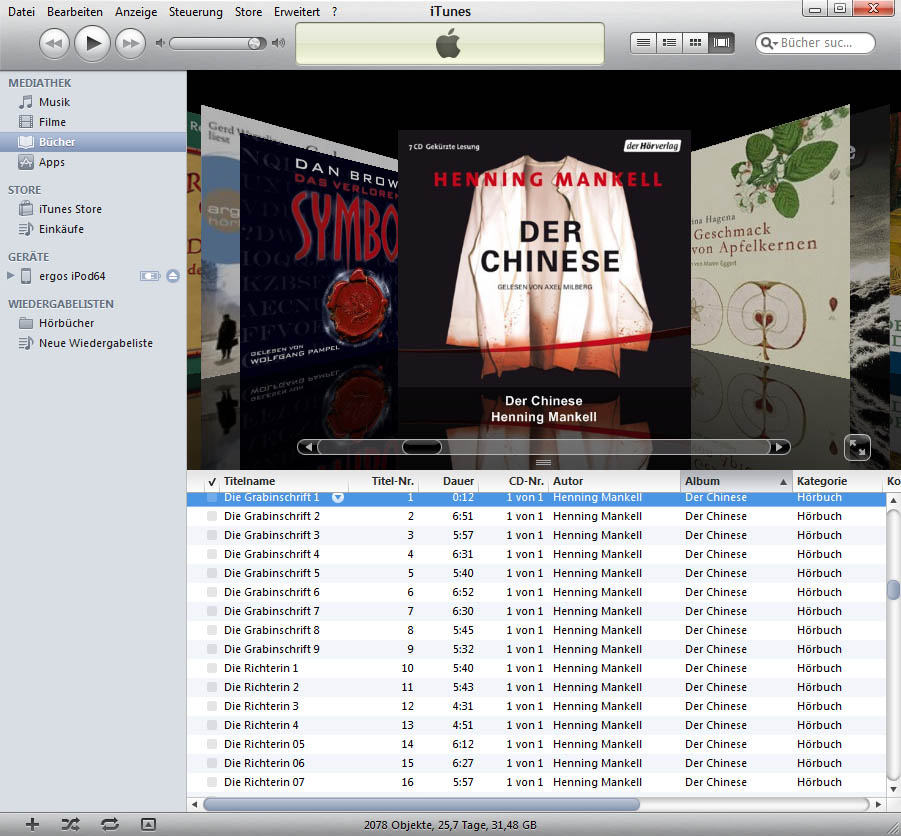Toggle checkbox for Die Grabinschrift 3

[x=212, y=535]
